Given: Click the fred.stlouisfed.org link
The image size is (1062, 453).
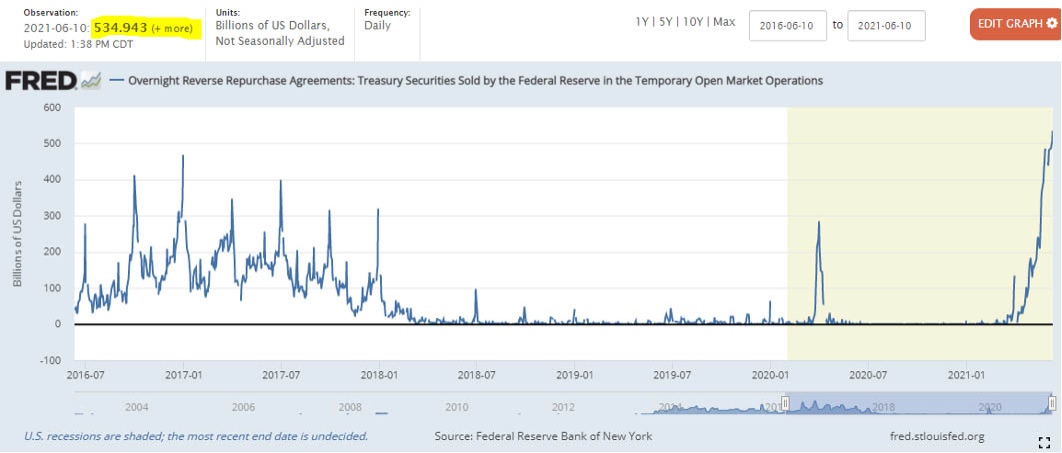Looking at the screenshot, I should [x=937, y=436].
